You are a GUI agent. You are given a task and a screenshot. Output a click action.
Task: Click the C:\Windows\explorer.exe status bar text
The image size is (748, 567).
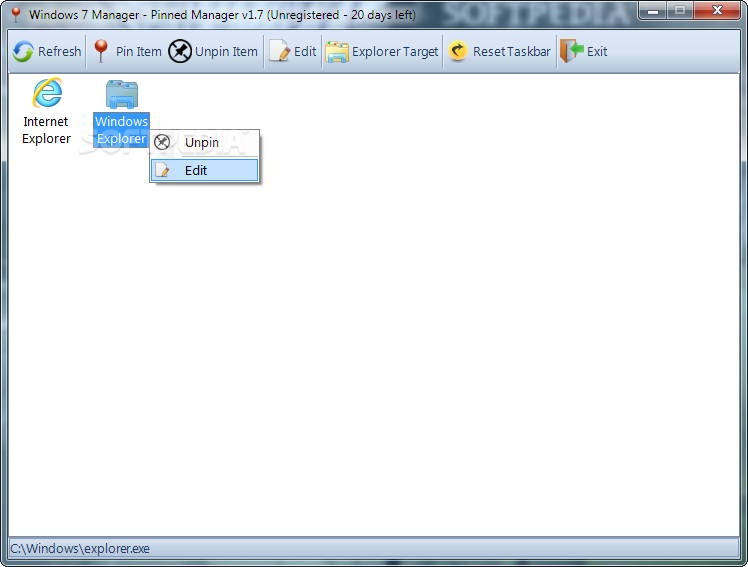coord(80,548)
